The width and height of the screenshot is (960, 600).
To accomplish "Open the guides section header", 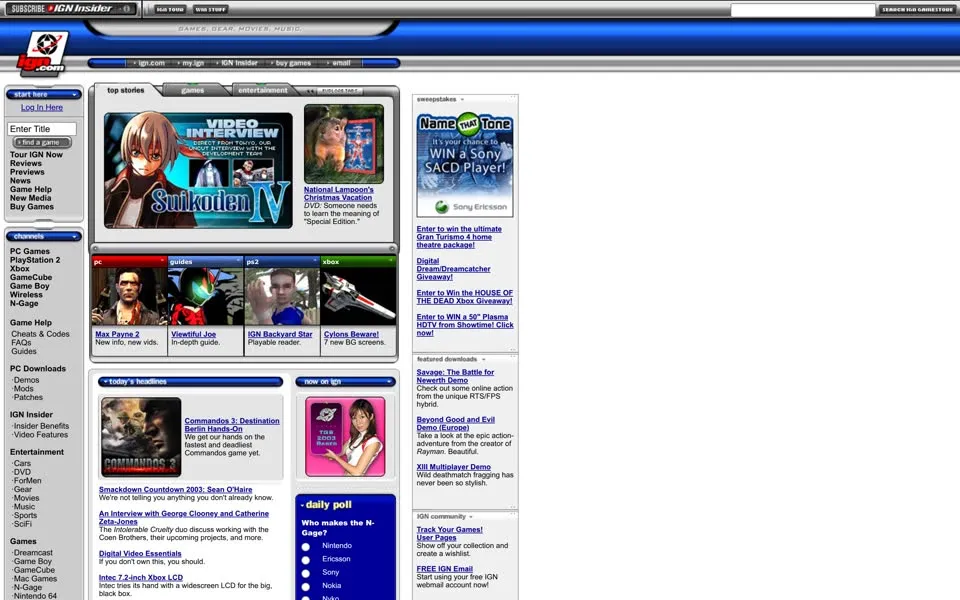I will click(205, 261).
